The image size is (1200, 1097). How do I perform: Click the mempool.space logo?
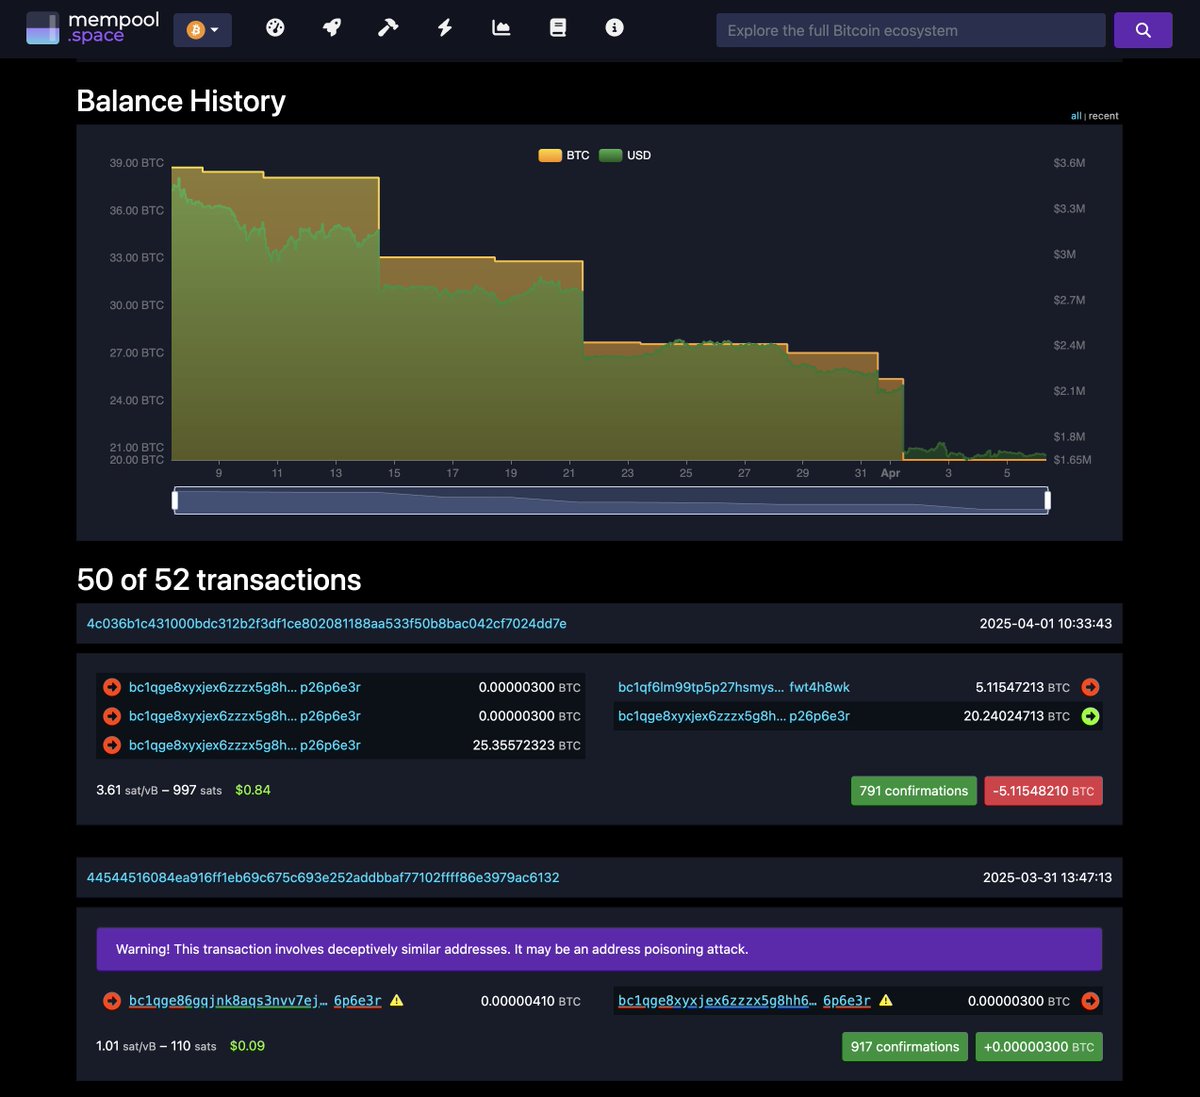point(90,27)
